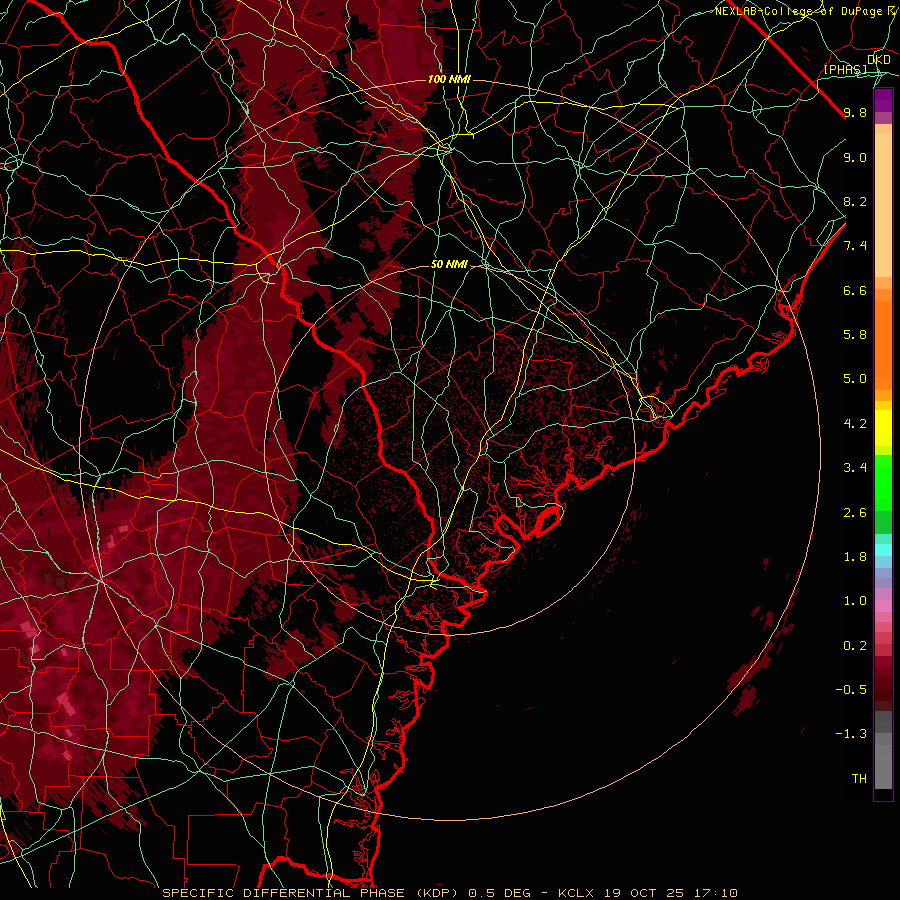Image resolution: width=900 pixels, height=900 pixels.
Task: Pick the yellow color bar segment
Action: (883, 428)
